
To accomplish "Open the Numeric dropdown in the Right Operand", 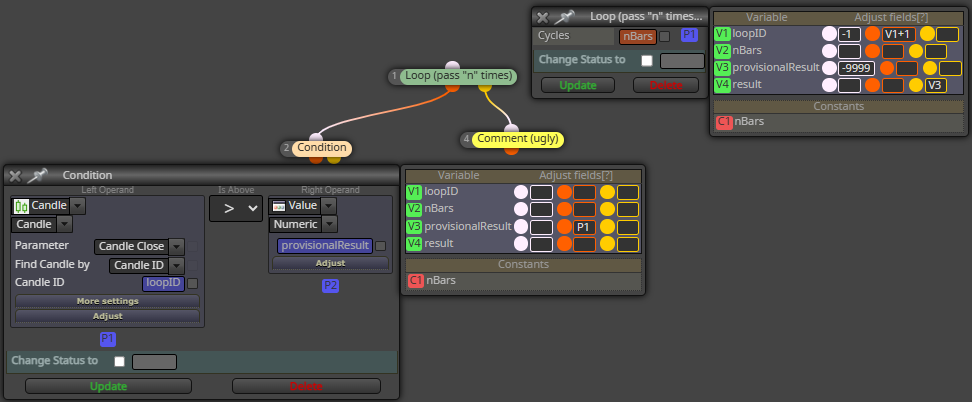I will pos(330,224).
